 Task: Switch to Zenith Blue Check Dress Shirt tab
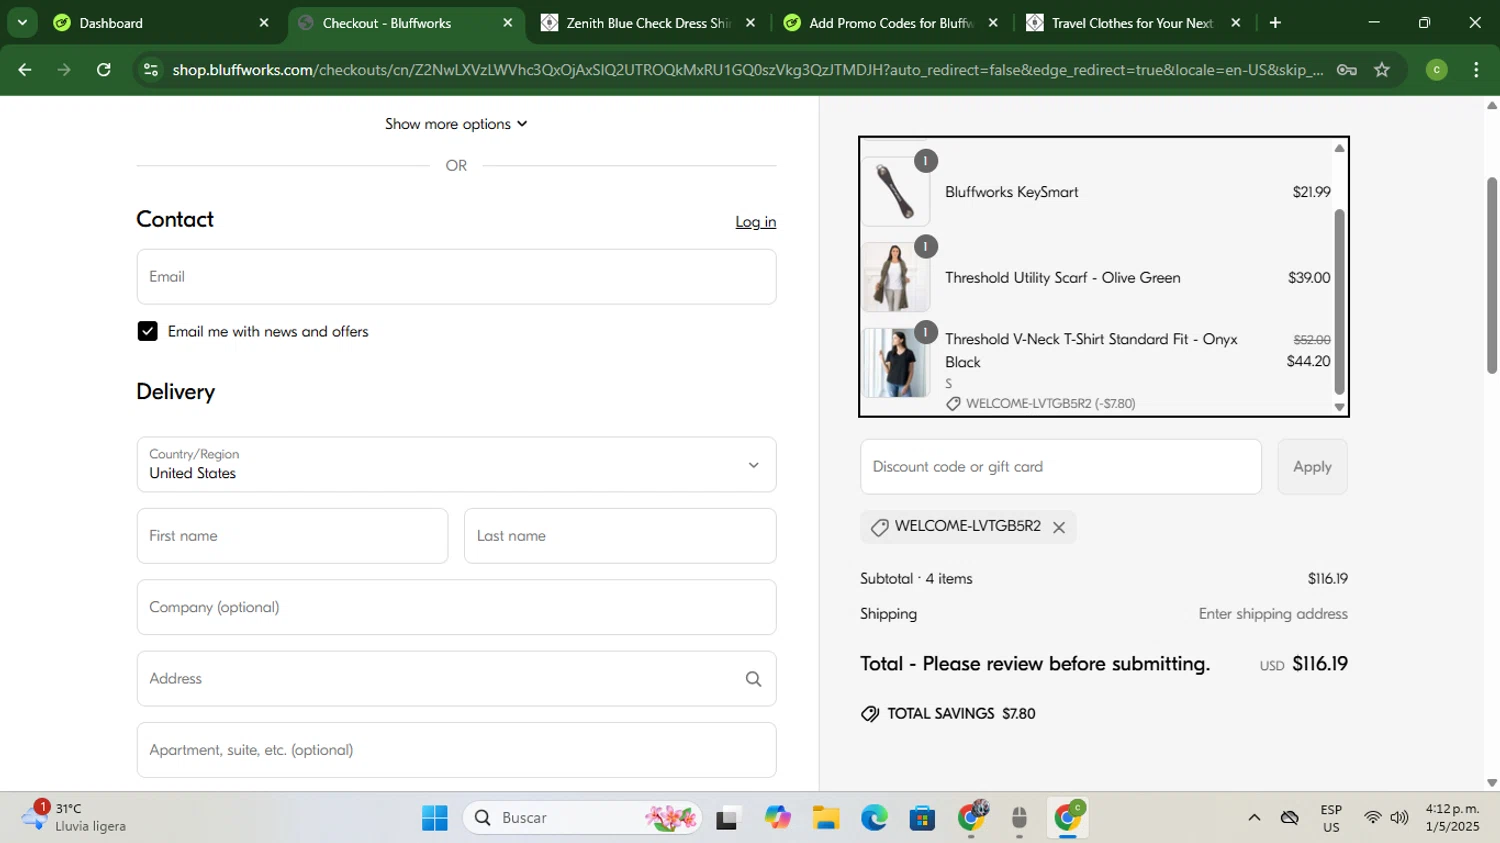tap(648, 22)
